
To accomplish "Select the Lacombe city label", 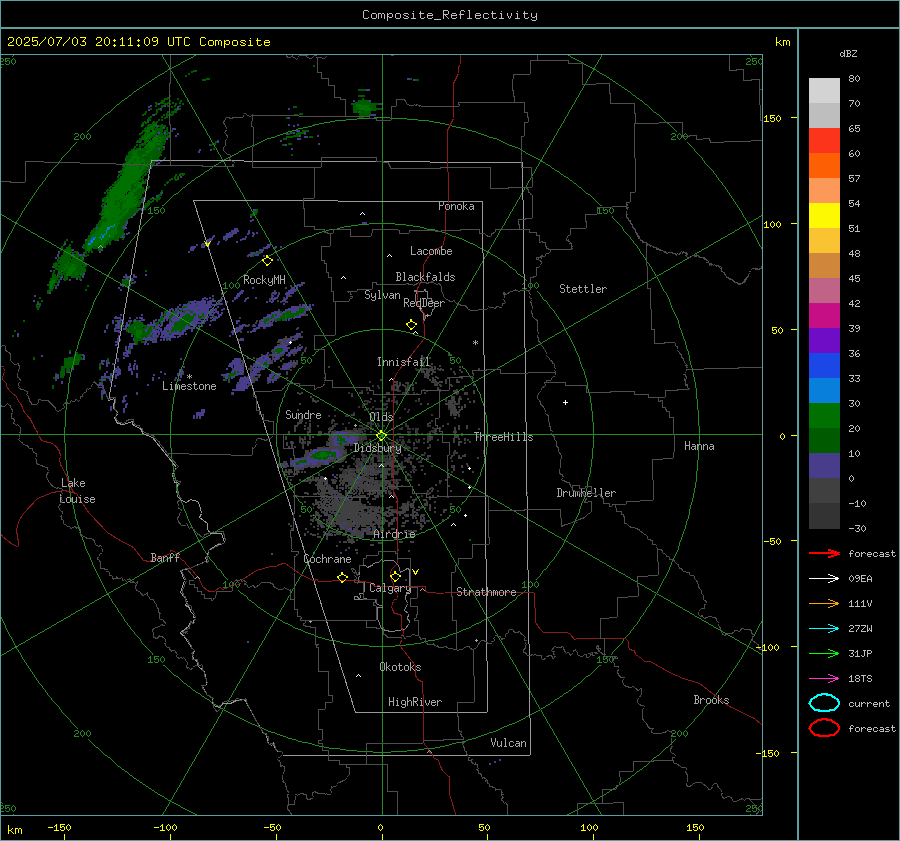I will [x=431, y=251].
